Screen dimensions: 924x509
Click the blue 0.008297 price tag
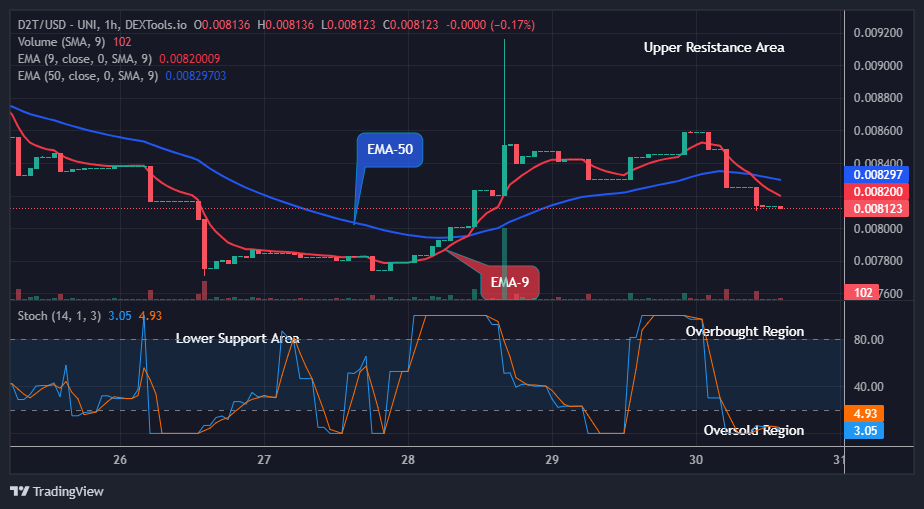pos(876,174)
